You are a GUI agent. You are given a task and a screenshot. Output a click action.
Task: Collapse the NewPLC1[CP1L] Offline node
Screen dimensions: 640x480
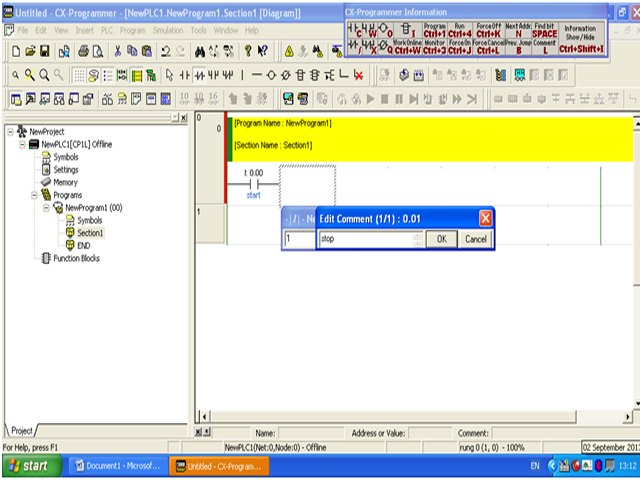tap(22, 144)
